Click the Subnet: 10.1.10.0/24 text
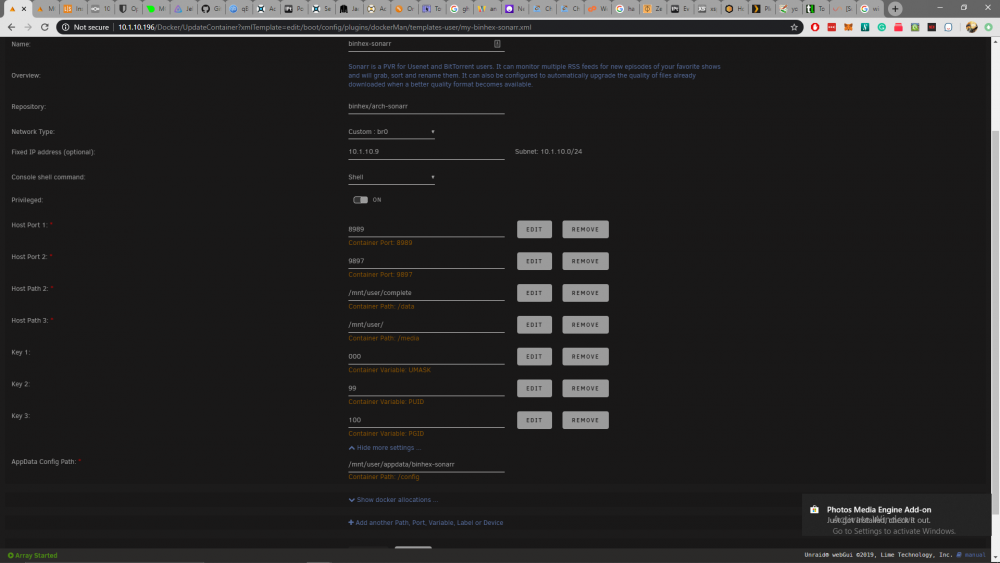Screen dimensions: 1000x563 (548, 152)
